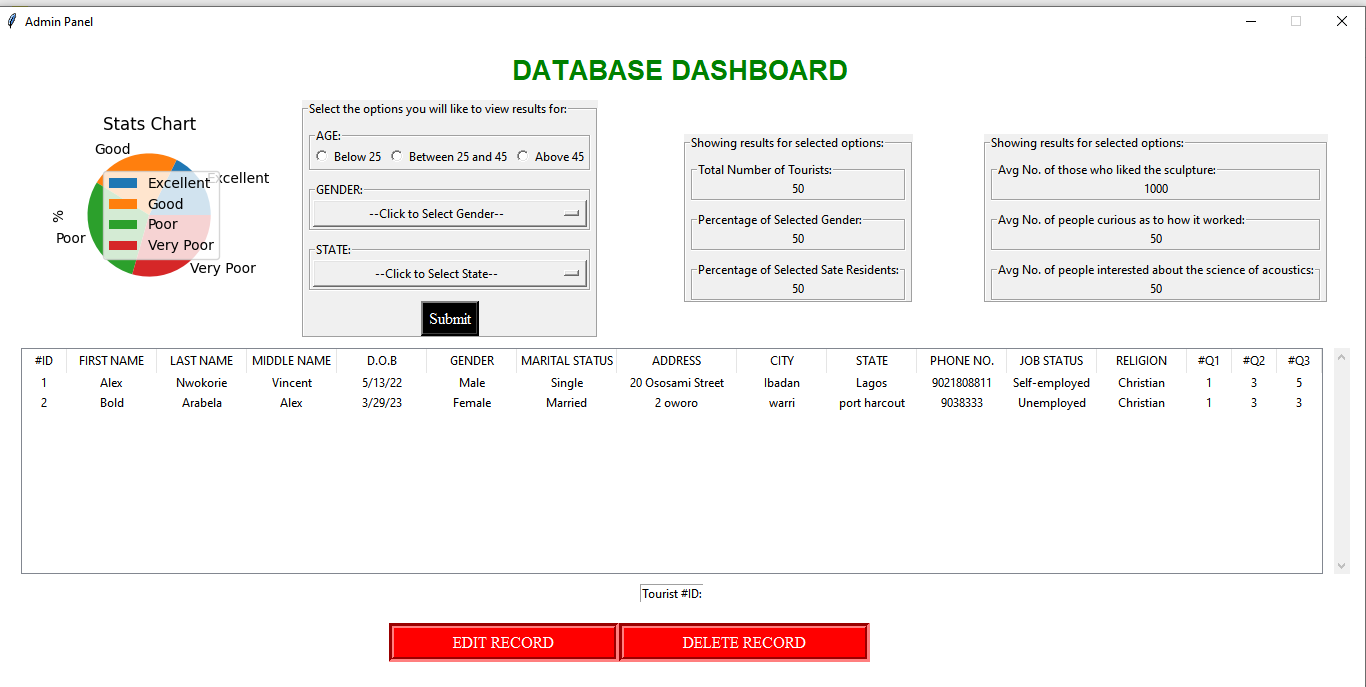Click the Unemployed job status cell
The width and height of the screenshot is (1366, 687).
pyautogui.click(x=1052, y=403)
